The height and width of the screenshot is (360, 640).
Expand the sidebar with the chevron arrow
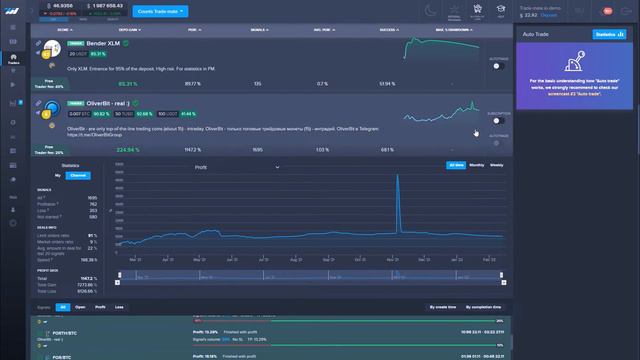point(32,11)
